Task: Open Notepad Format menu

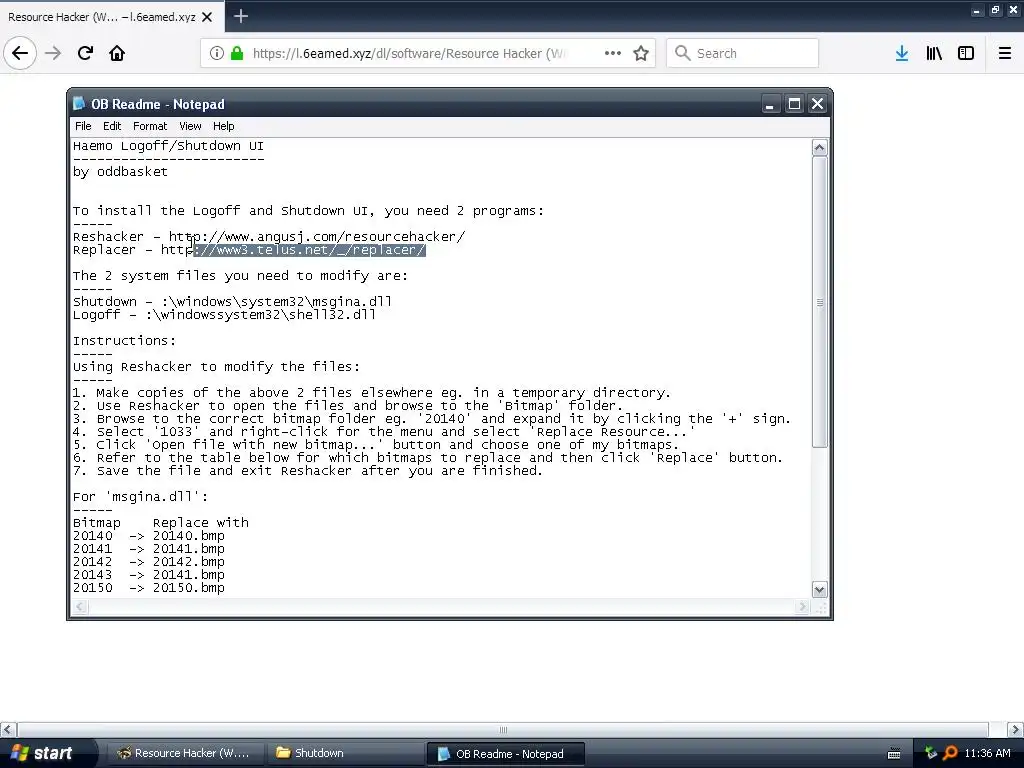Action: click(x=150, y=126)
